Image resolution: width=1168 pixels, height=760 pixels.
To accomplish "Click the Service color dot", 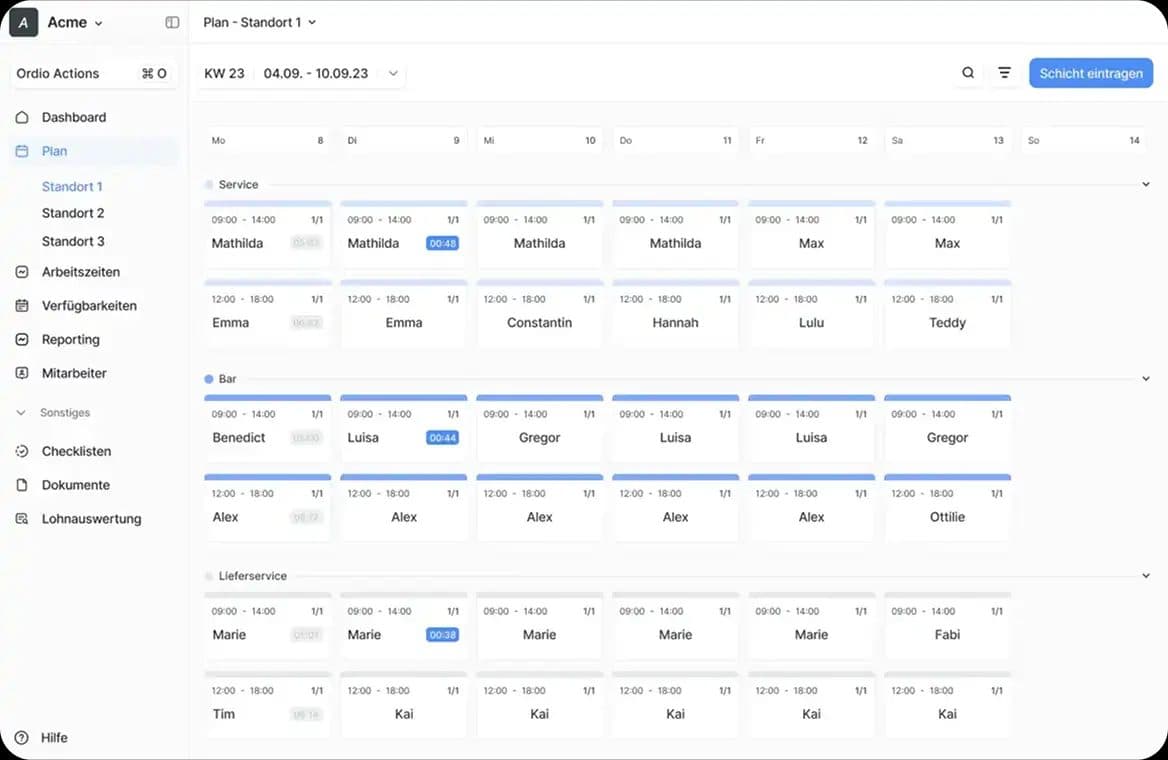I will coord(209,185).
